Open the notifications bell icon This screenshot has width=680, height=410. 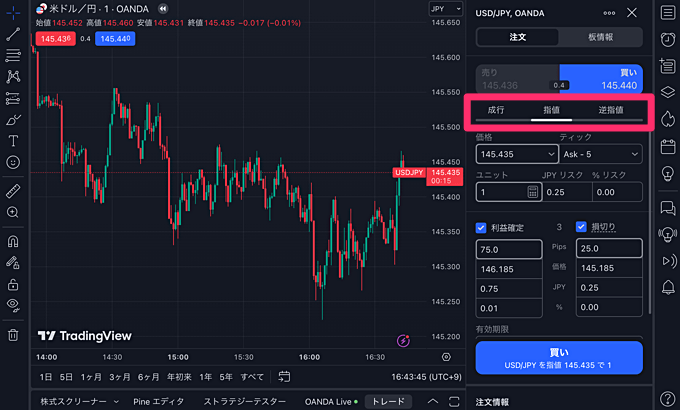pos(668,287)
